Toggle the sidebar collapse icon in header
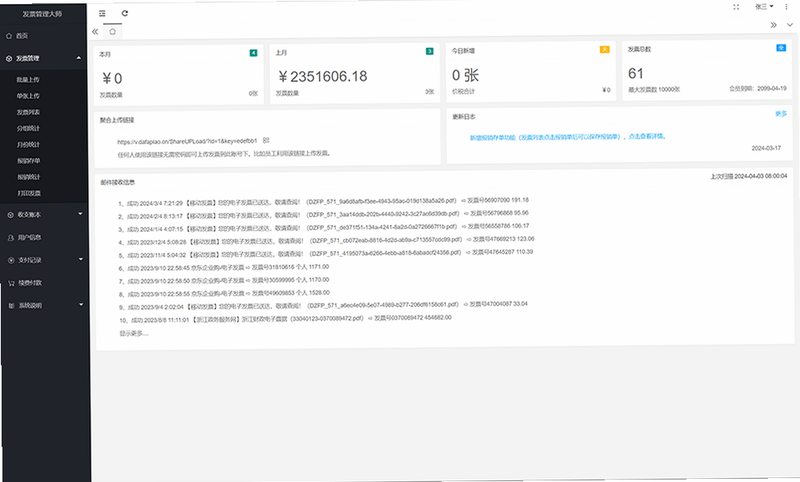 (102, 14)
